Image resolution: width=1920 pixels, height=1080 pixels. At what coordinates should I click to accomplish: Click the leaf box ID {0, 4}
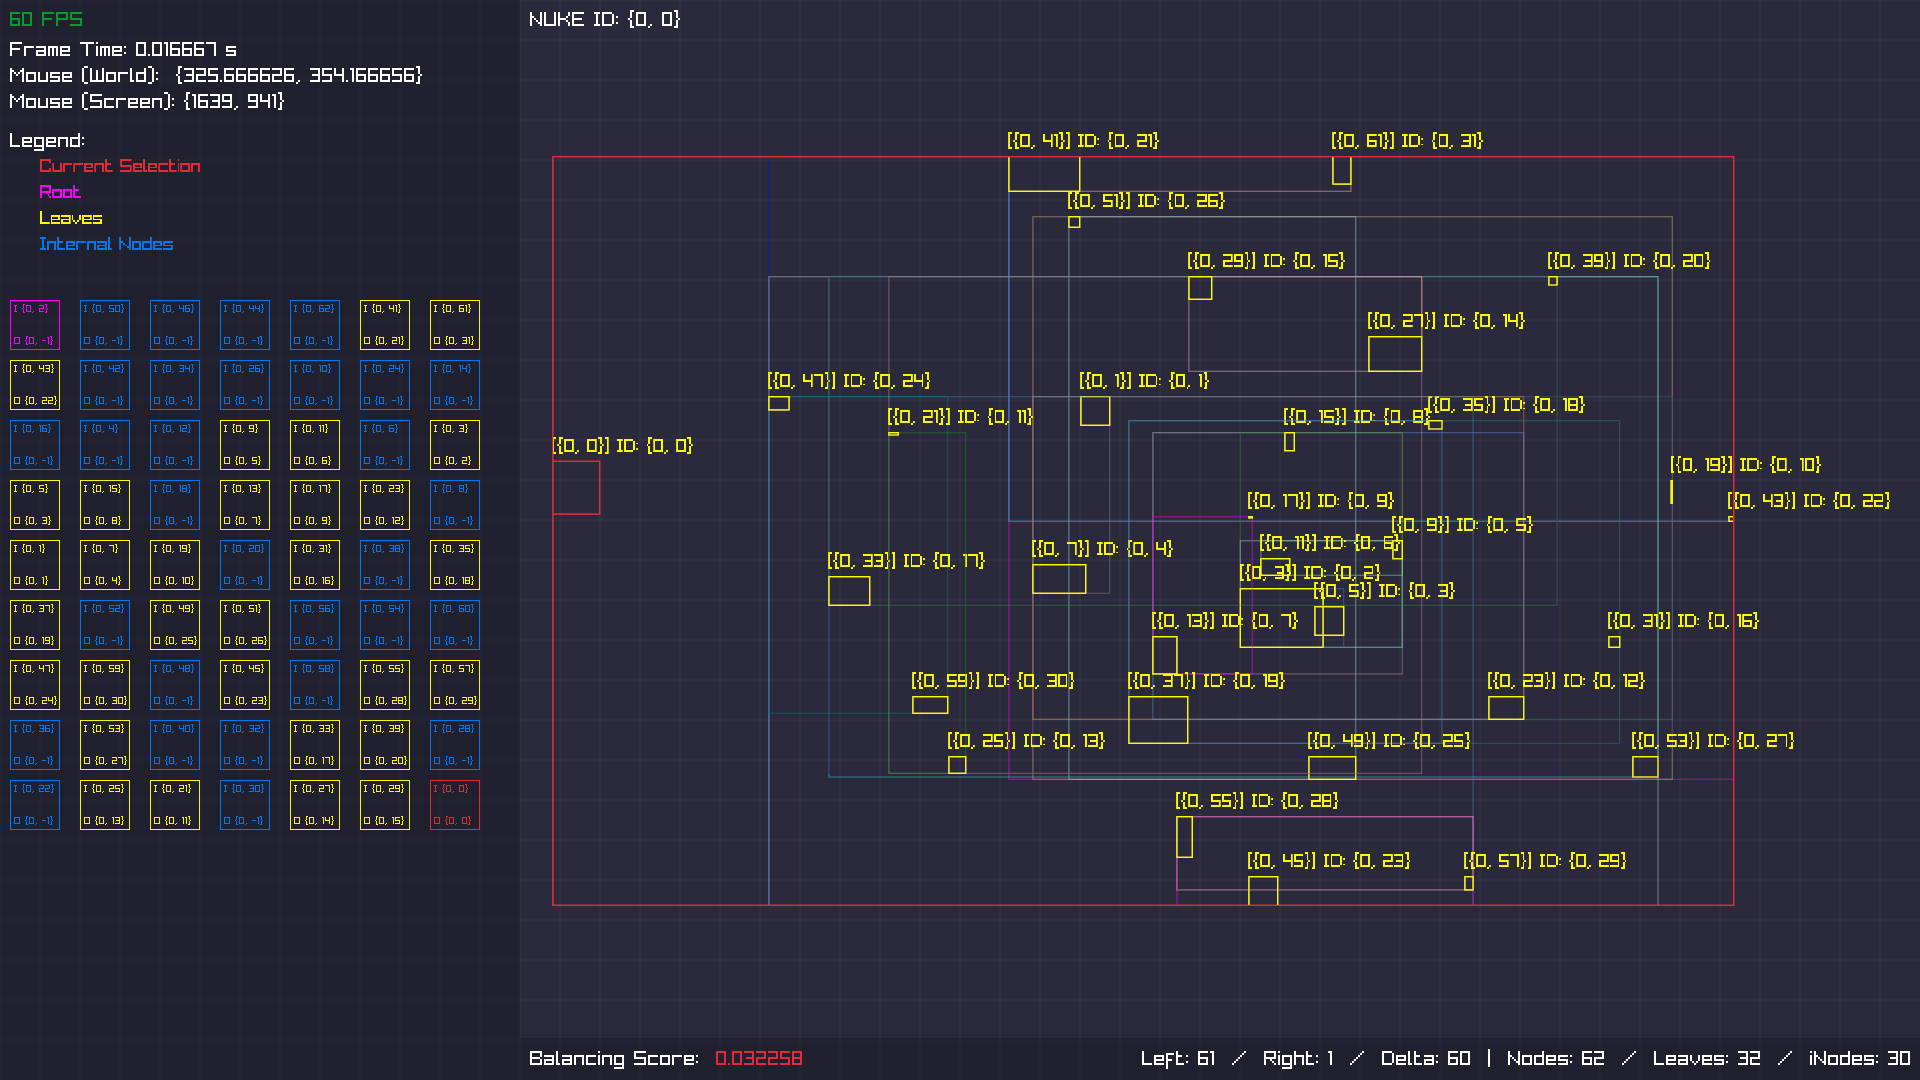(1059, 579)
